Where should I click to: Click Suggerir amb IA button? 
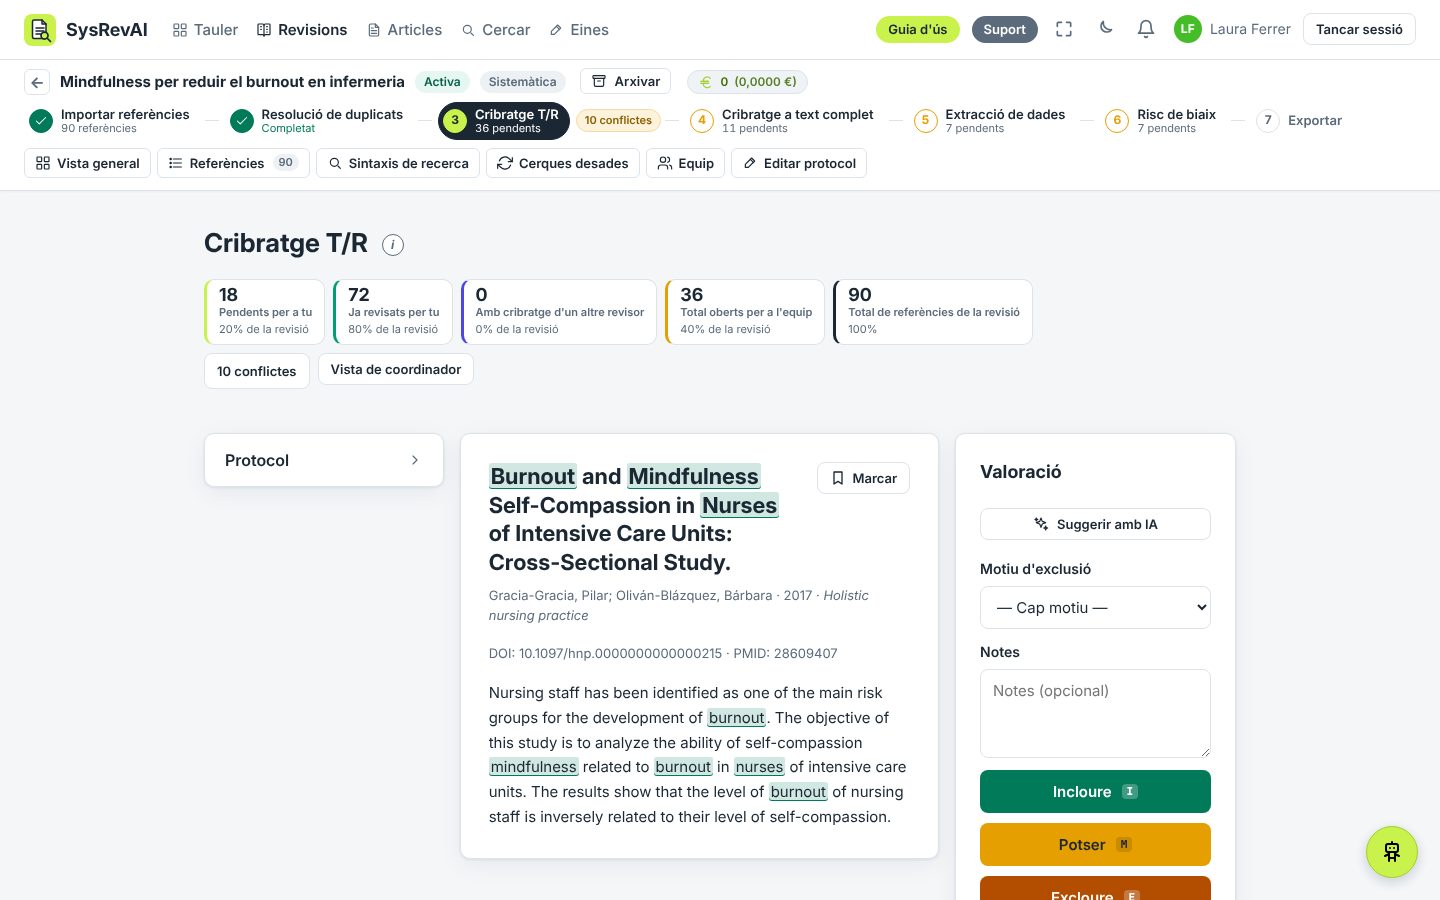click(1095, 524)
